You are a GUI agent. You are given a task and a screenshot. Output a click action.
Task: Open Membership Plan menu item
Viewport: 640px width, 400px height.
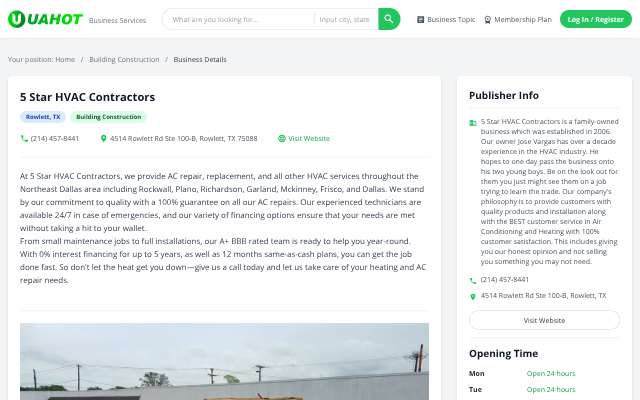[518, 20]
